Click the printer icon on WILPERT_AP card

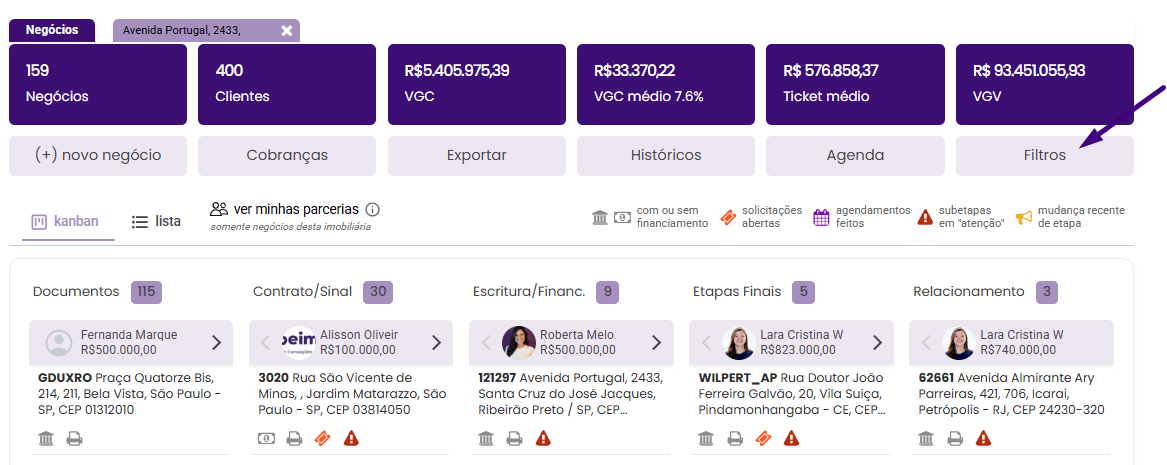pyautogui.click(x=735, y=438)
